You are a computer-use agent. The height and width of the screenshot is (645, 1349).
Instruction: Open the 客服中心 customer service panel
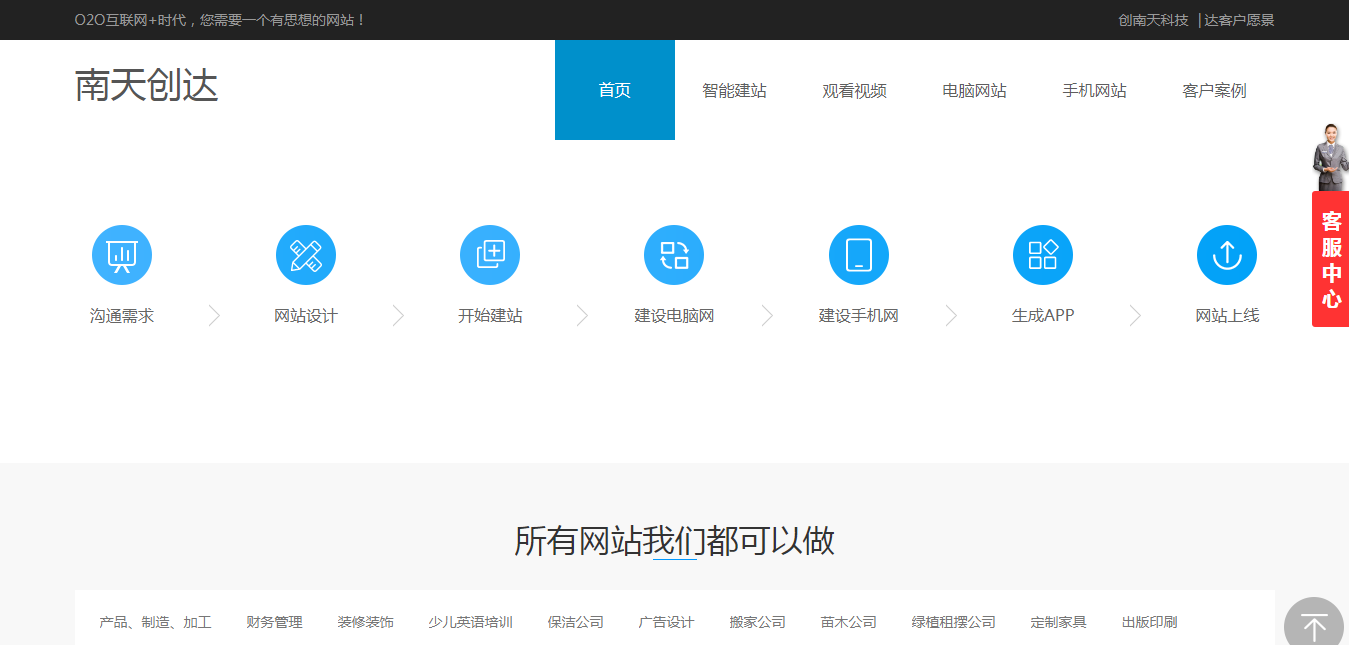(1330, 258)
